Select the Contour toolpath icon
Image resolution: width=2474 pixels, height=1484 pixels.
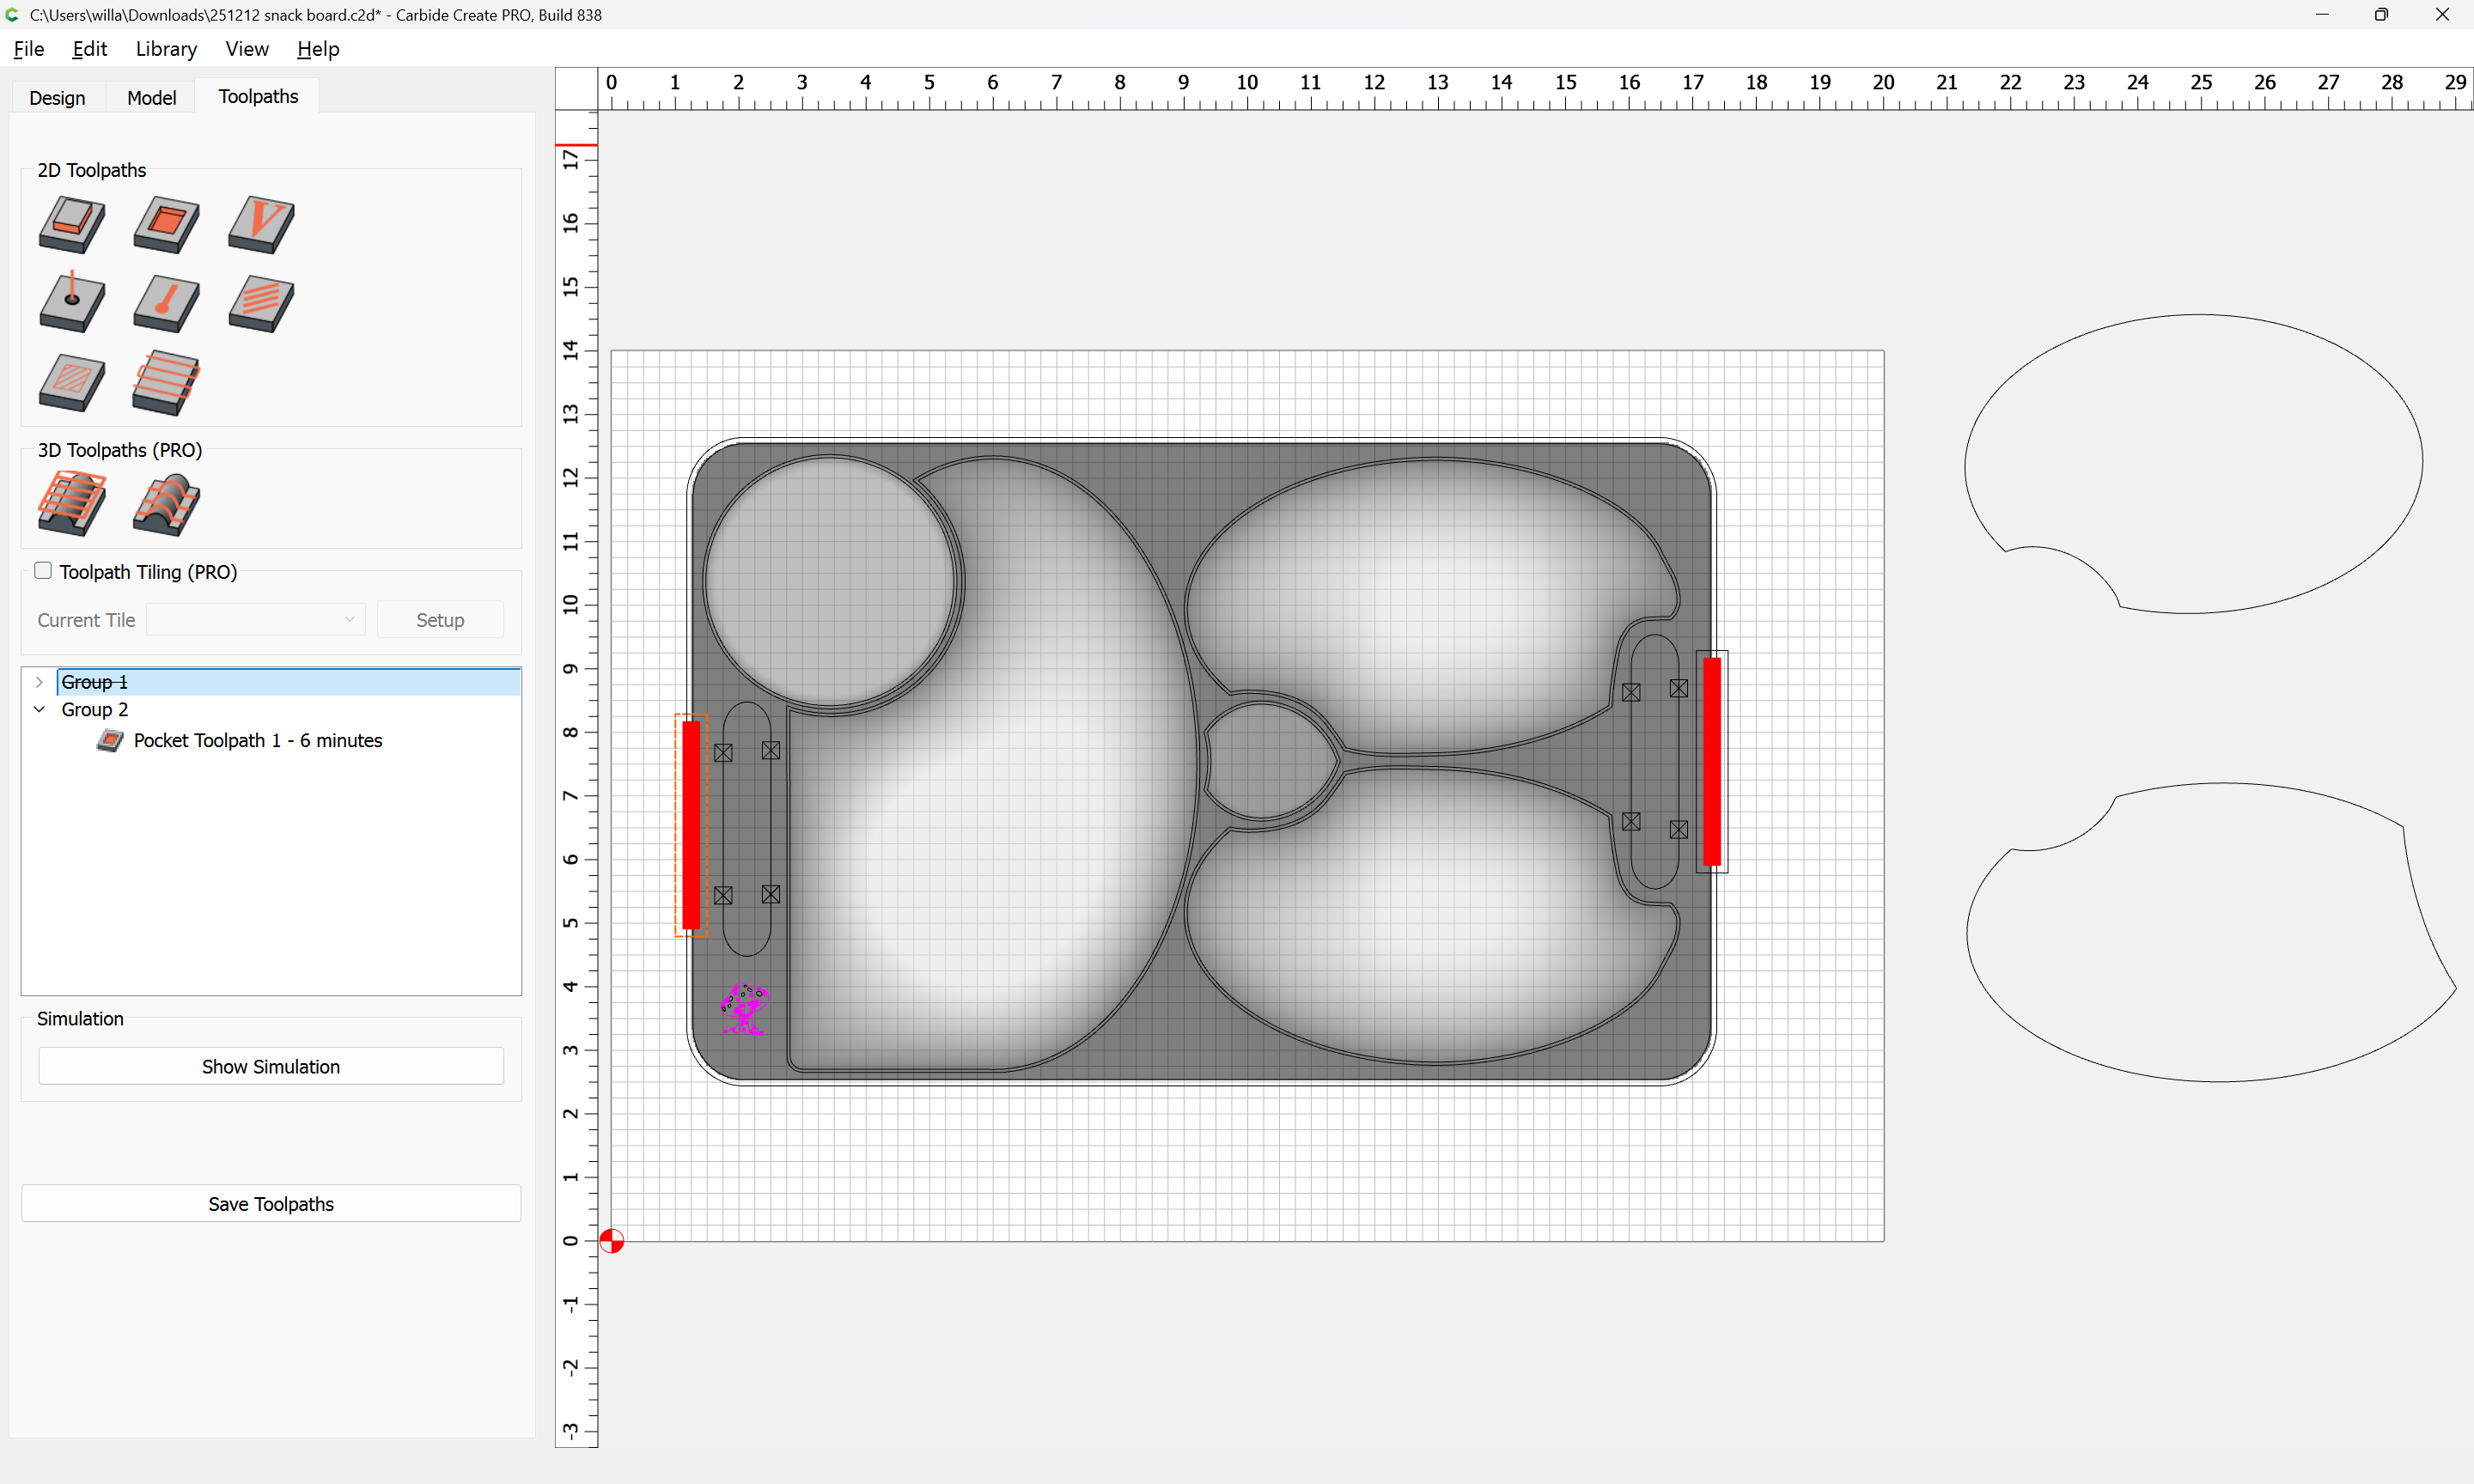point(71,224)
